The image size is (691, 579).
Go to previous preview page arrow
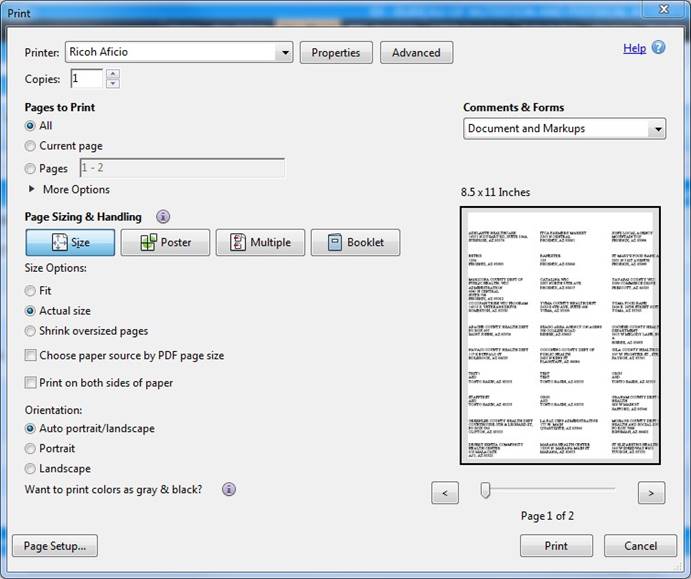445,492
